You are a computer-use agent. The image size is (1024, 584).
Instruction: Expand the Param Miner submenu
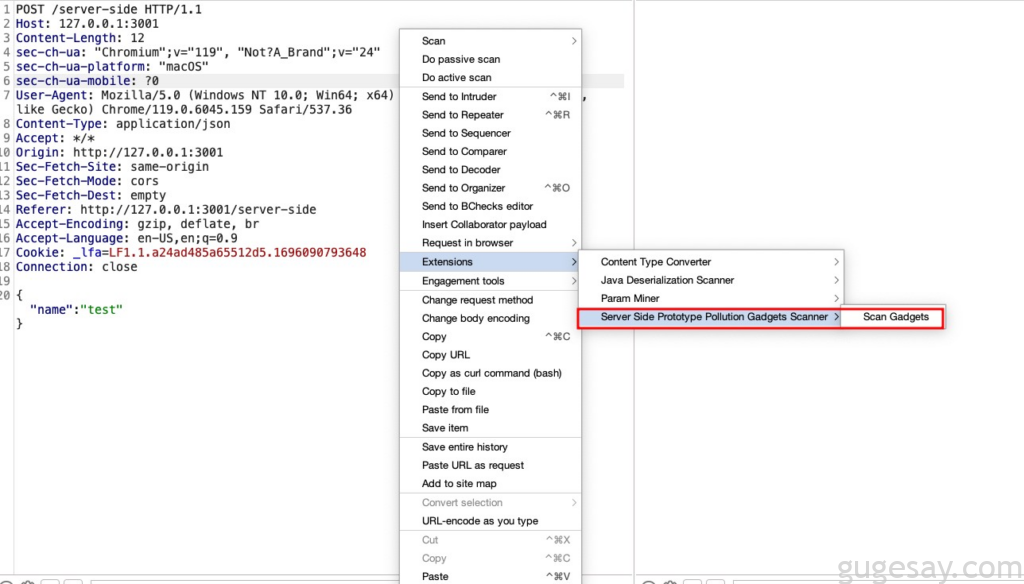630,299
